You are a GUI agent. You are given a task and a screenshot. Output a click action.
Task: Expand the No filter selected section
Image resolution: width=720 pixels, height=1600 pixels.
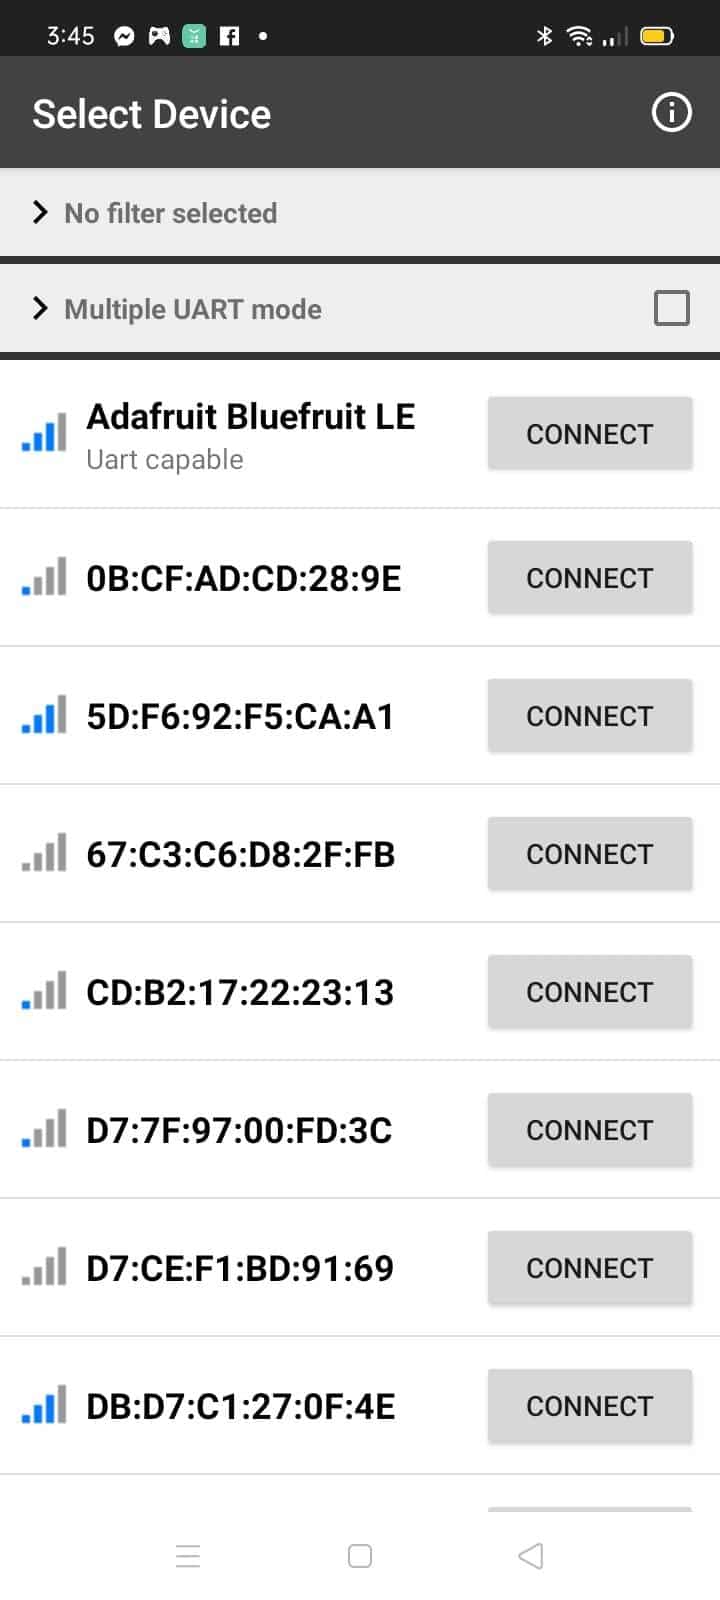tap(360, 213)
